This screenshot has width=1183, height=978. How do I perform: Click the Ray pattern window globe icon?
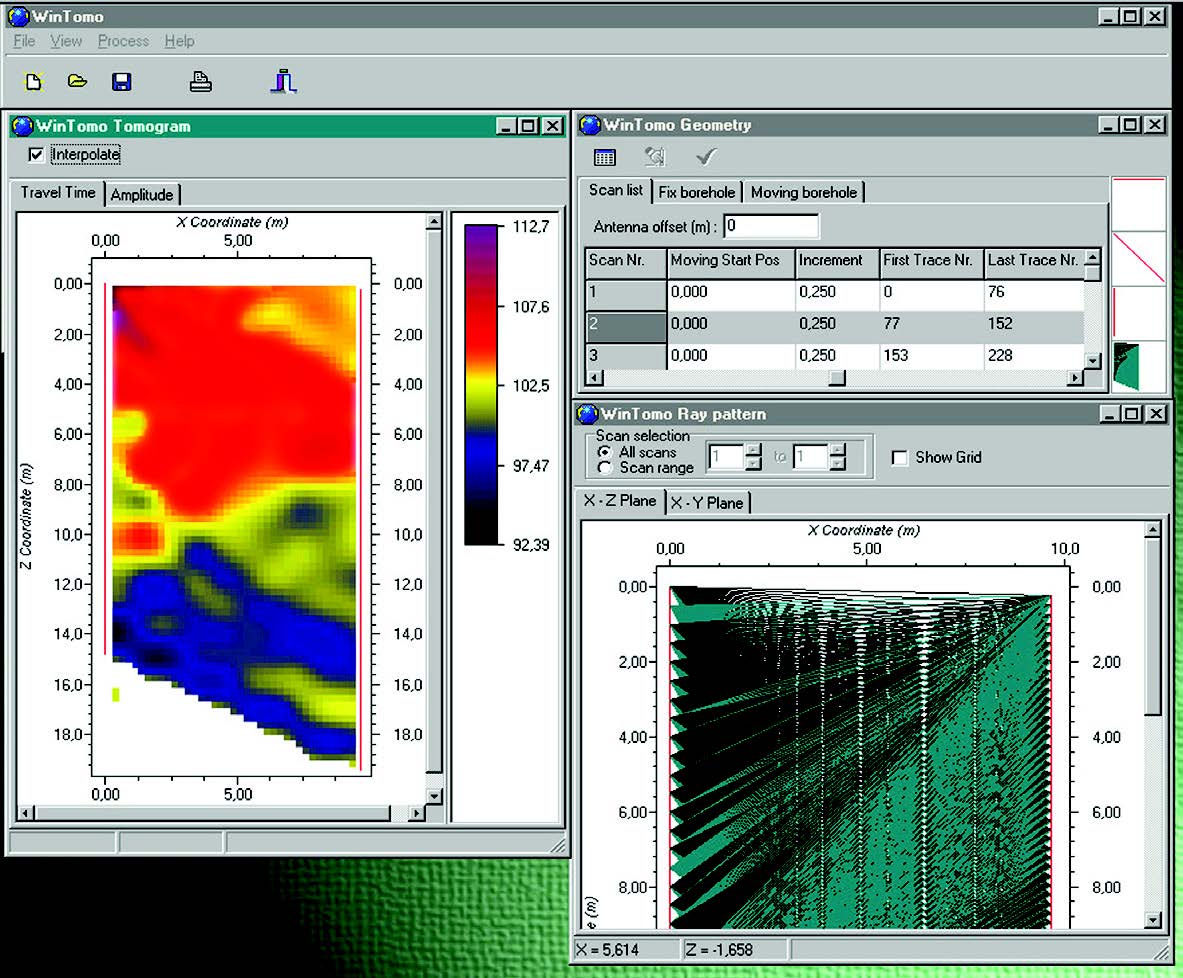click(x=587, y=414)
